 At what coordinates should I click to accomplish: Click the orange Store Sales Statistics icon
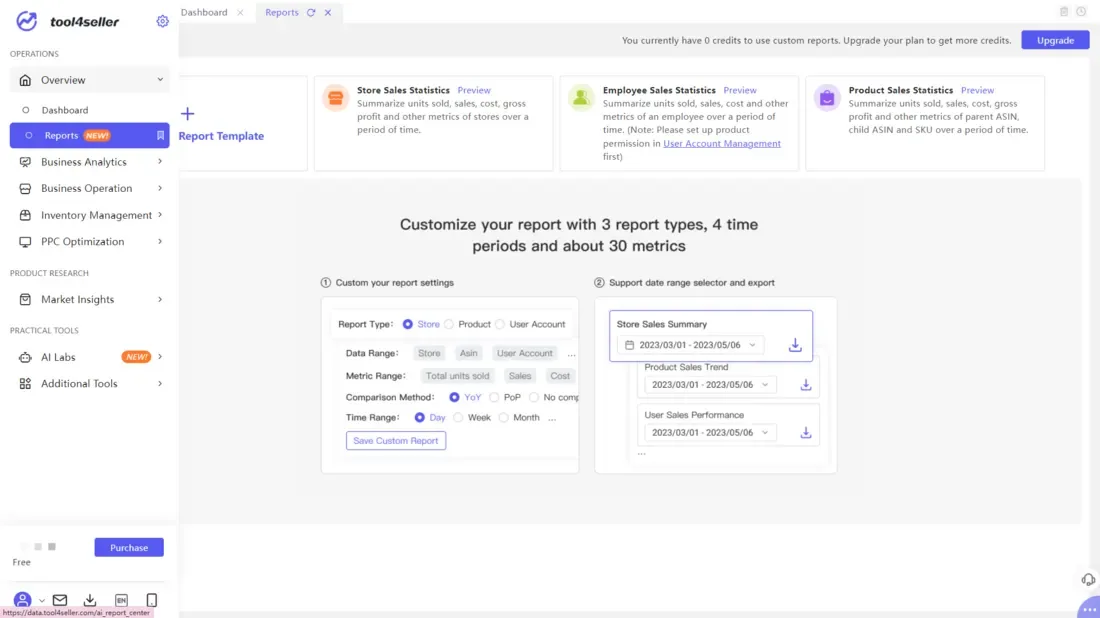[335, 98]
